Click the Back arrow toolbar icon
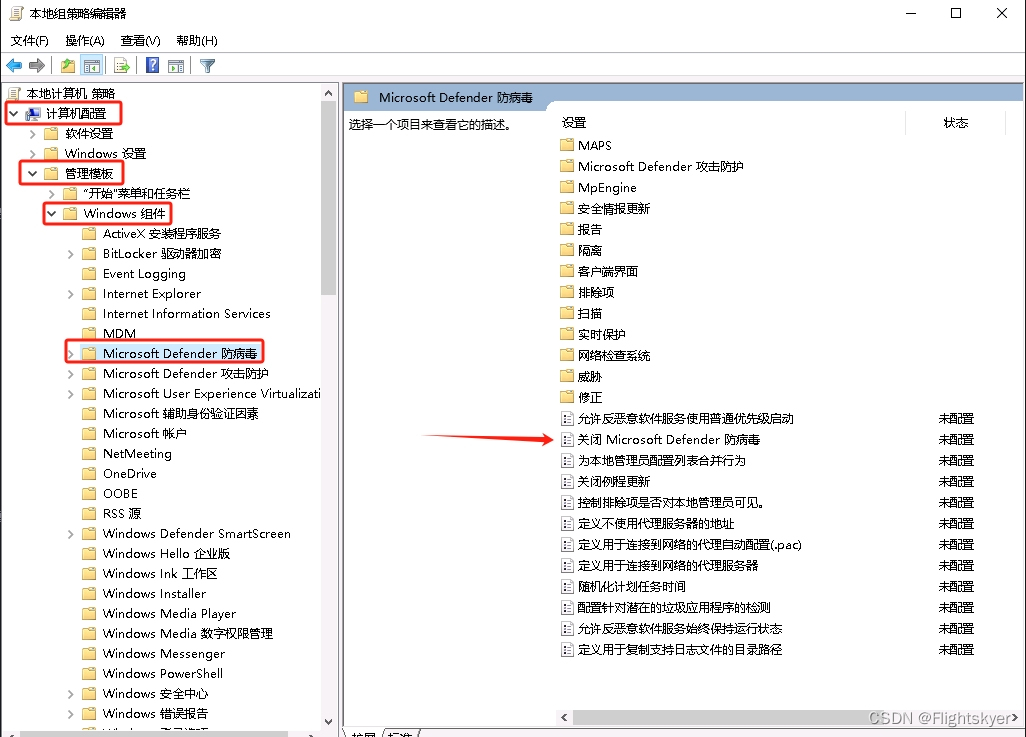 click(14, 65)
